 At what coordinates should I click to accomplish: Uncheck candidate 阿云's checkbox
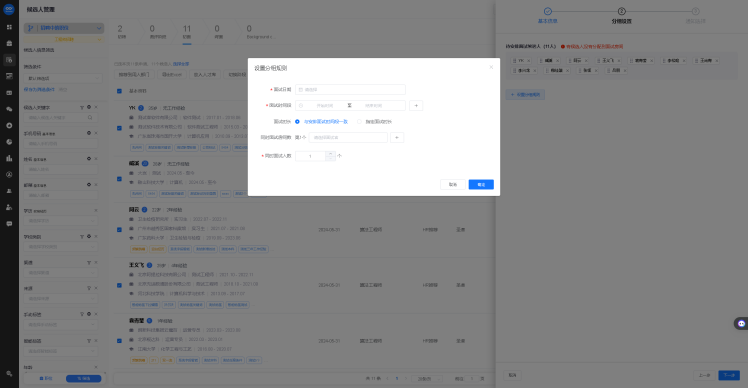[119, 230]
